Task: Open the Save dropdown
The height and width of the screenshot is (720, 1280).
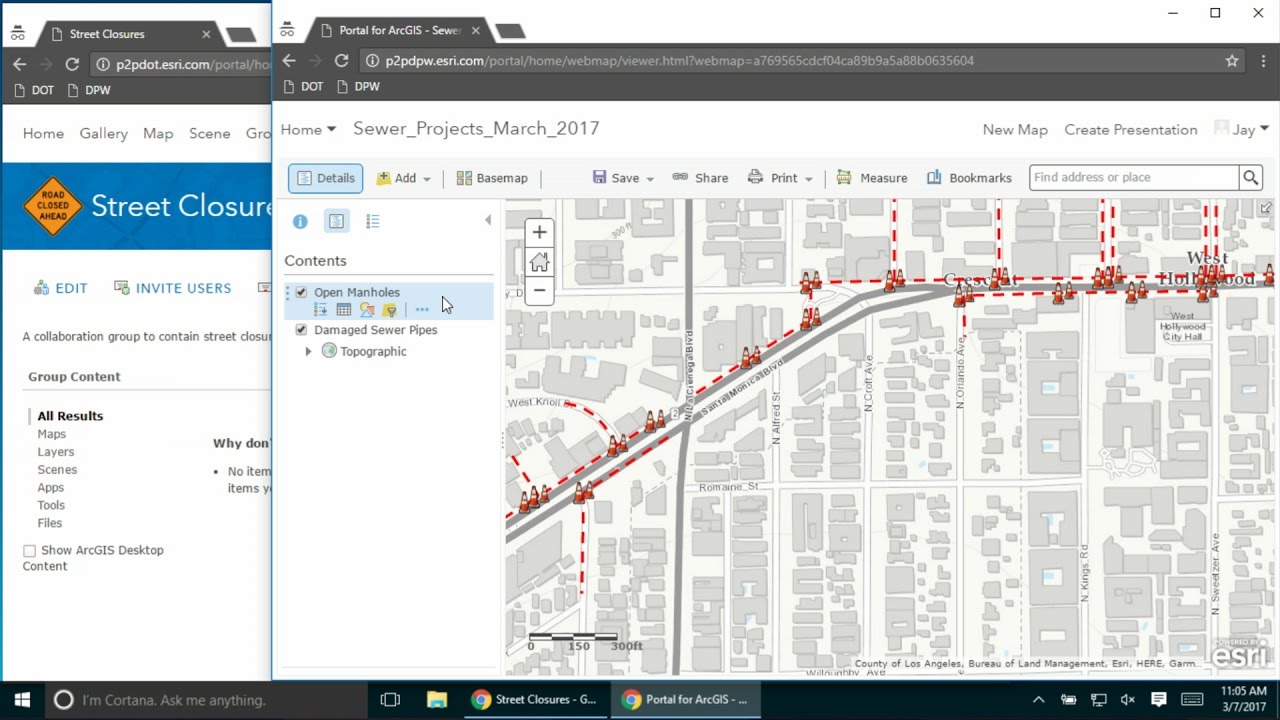Action: (623, 178)
